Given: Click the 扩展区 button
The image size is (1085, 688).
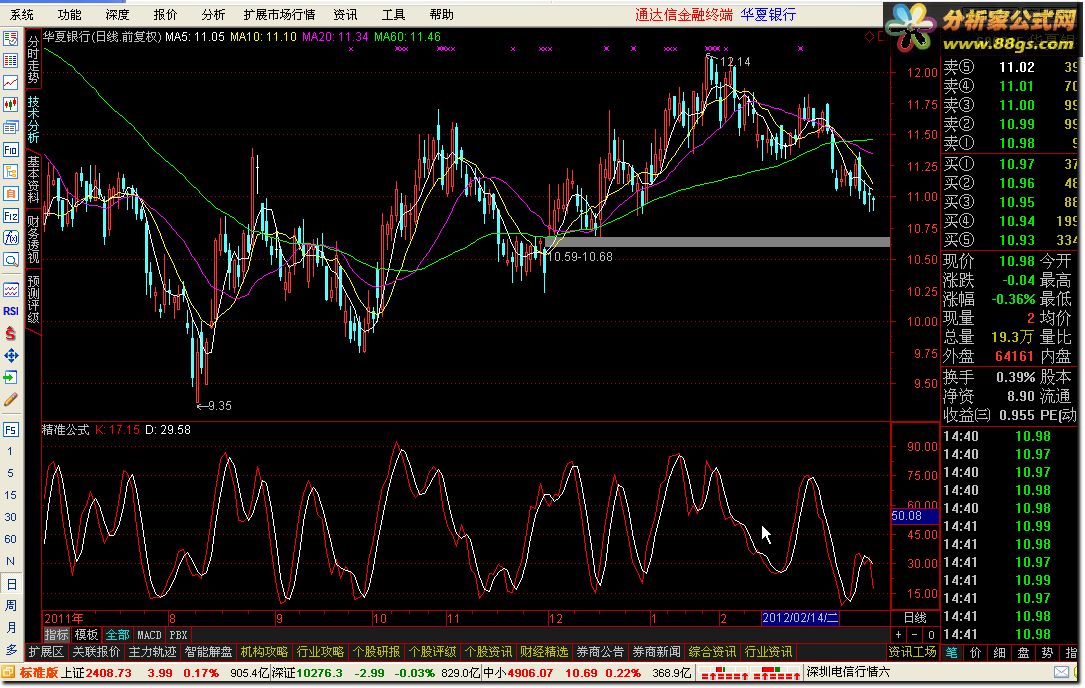Looking at the screenshot, I should (46, 652).
